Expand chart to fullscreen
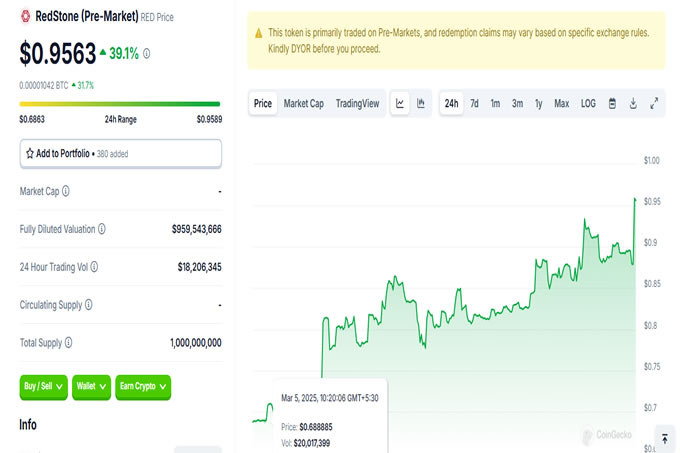Viewport: 680px width, 453px height. (654, 103)
